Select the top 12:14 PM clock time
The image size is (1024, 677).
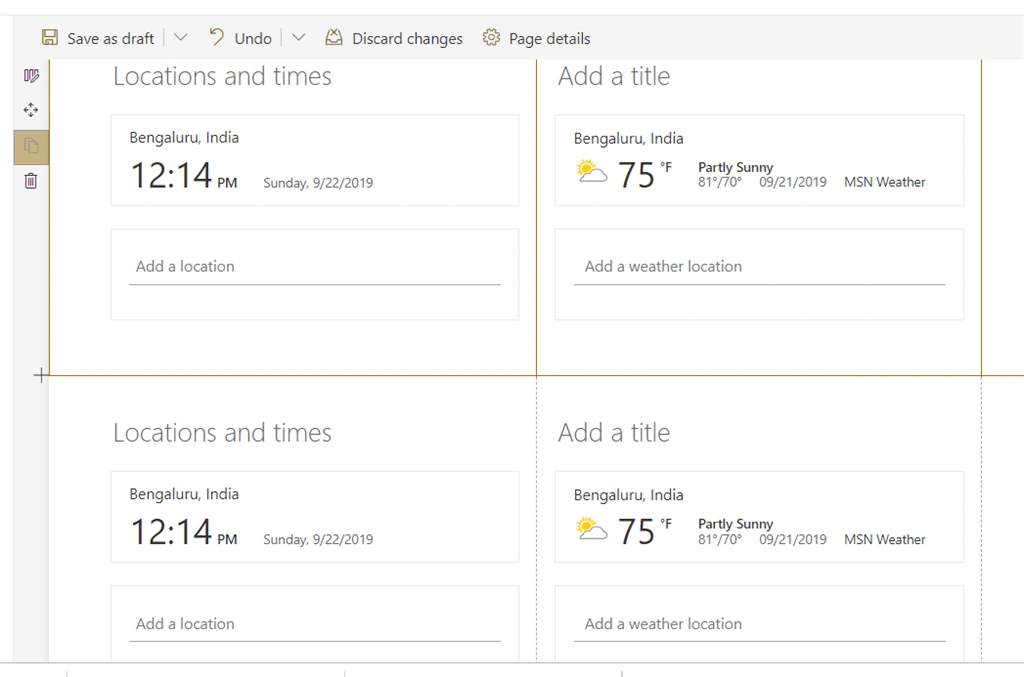[x=184, y=176]
